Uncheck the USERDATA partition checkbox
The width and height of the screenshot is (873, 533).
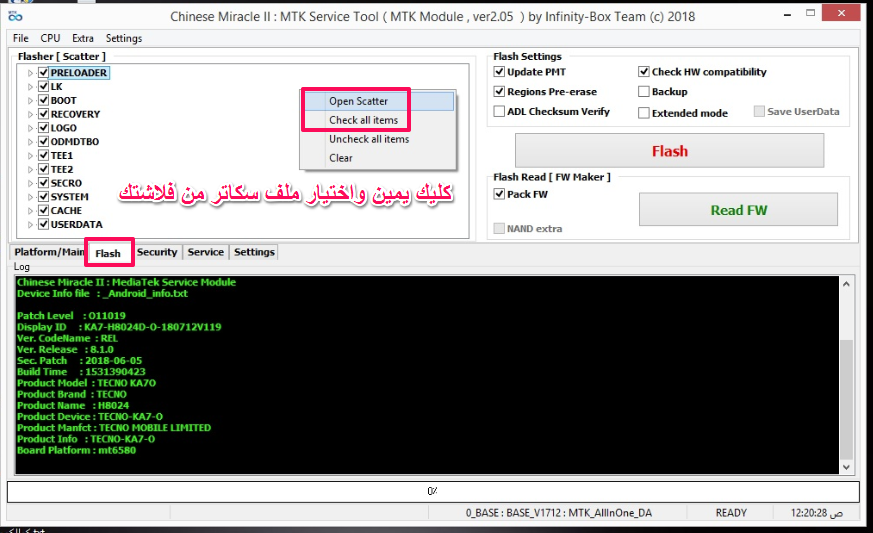click(x=43, y=224)
